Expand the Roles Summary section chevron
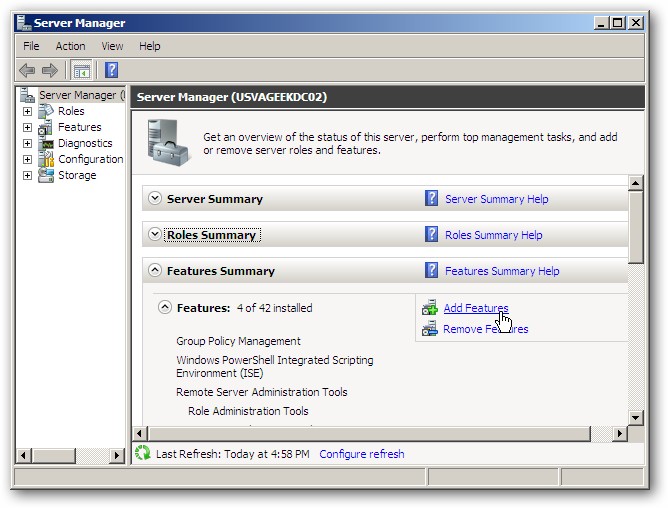The width and height of the screenshot is (668, 508). (x=155, y=234)
